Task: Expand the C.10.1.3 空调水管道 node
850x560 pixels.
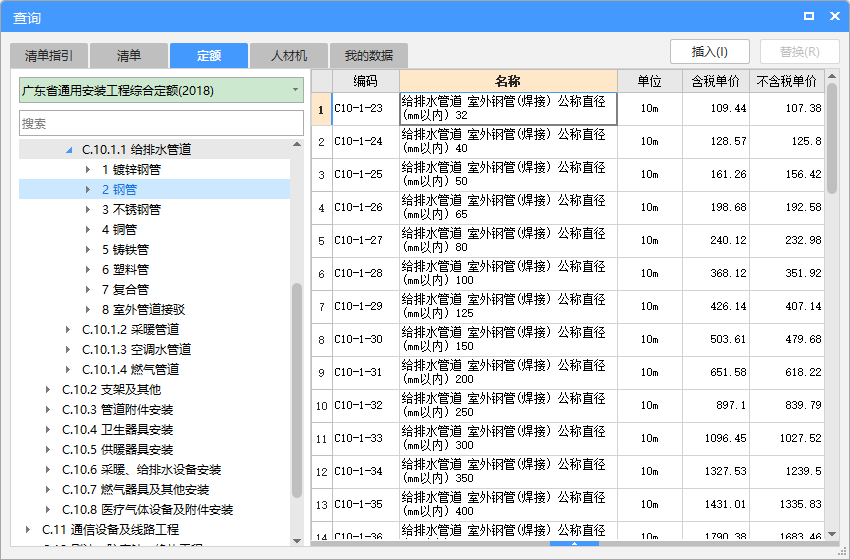Action: 68,350
